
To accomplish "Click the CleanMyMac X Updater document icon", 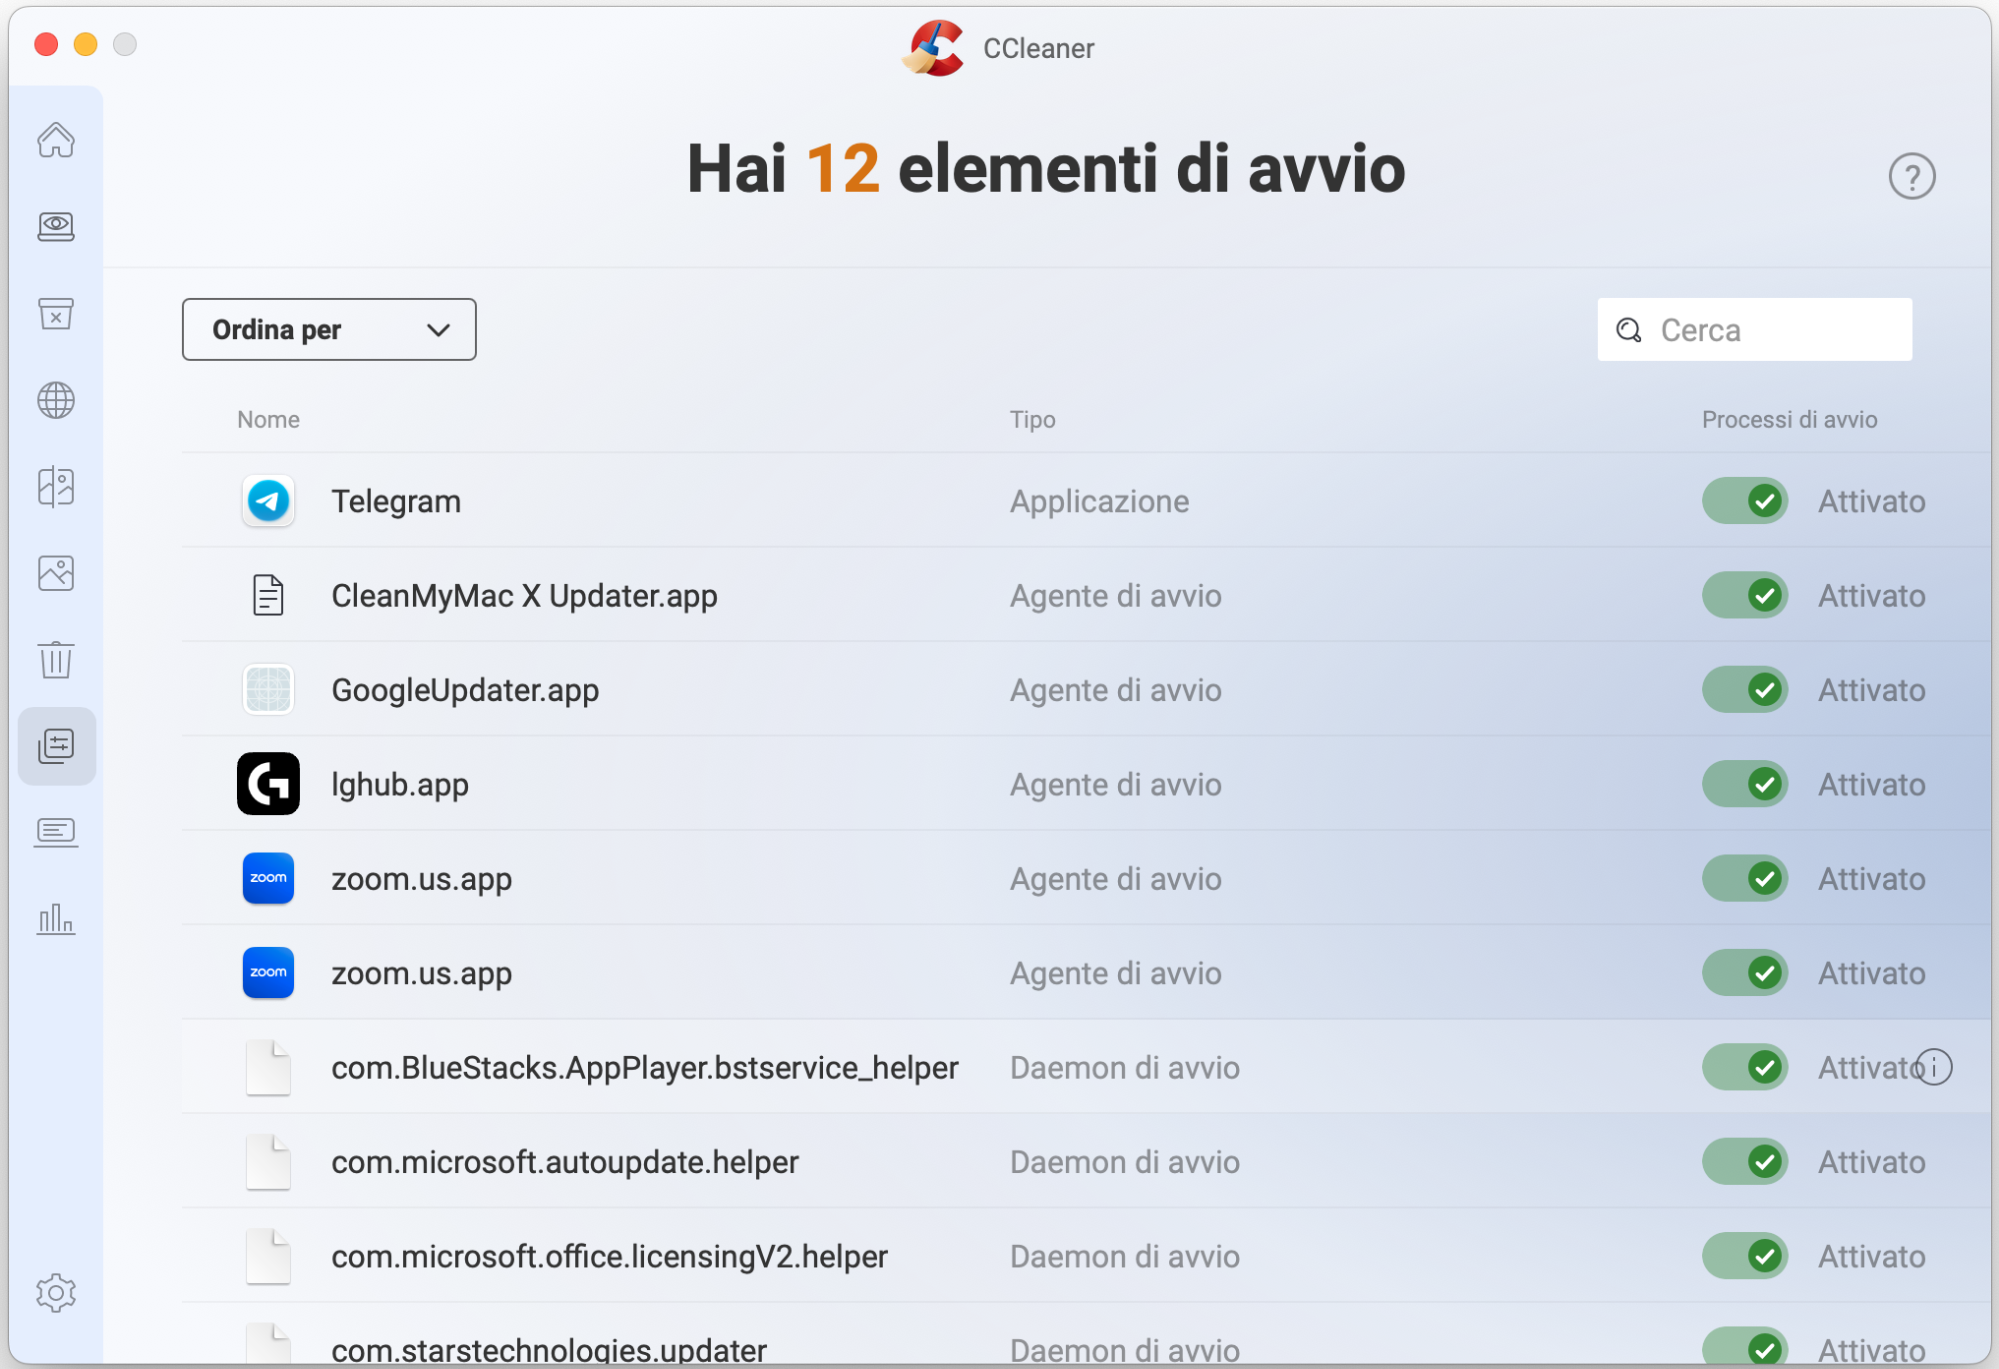I will coord(268,596).
